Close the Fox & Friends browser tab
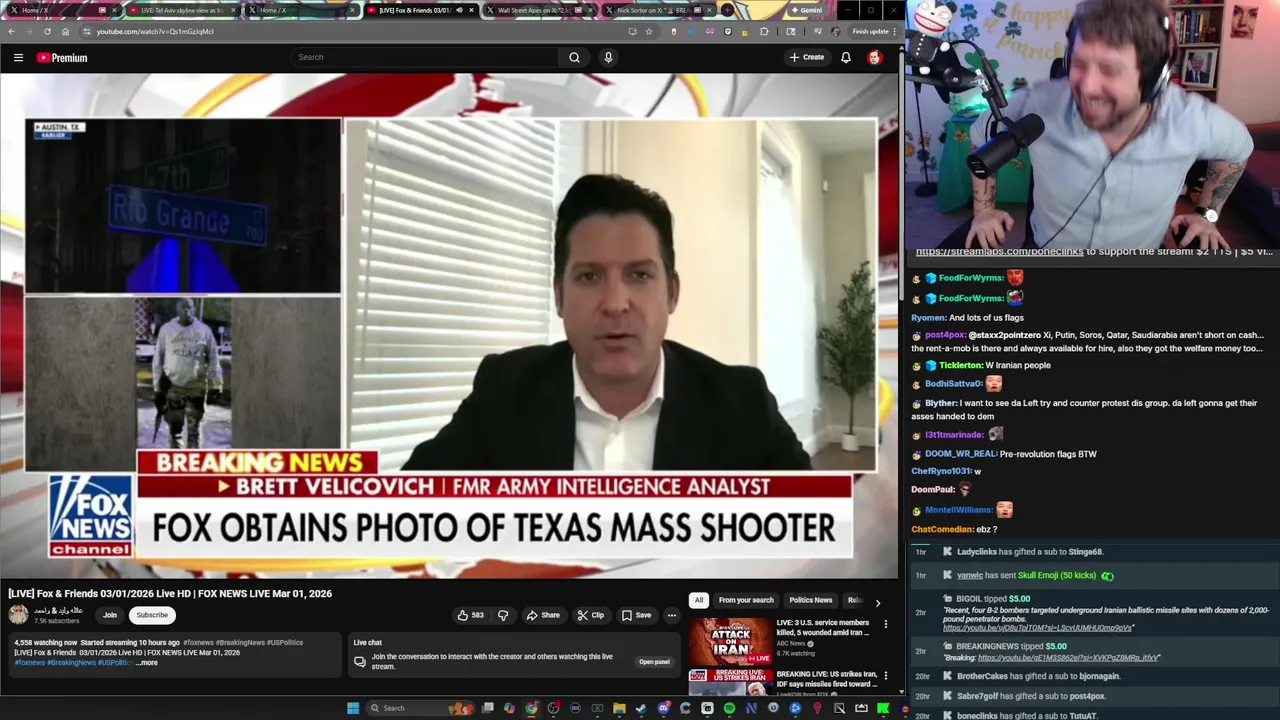 pos(471,10)
